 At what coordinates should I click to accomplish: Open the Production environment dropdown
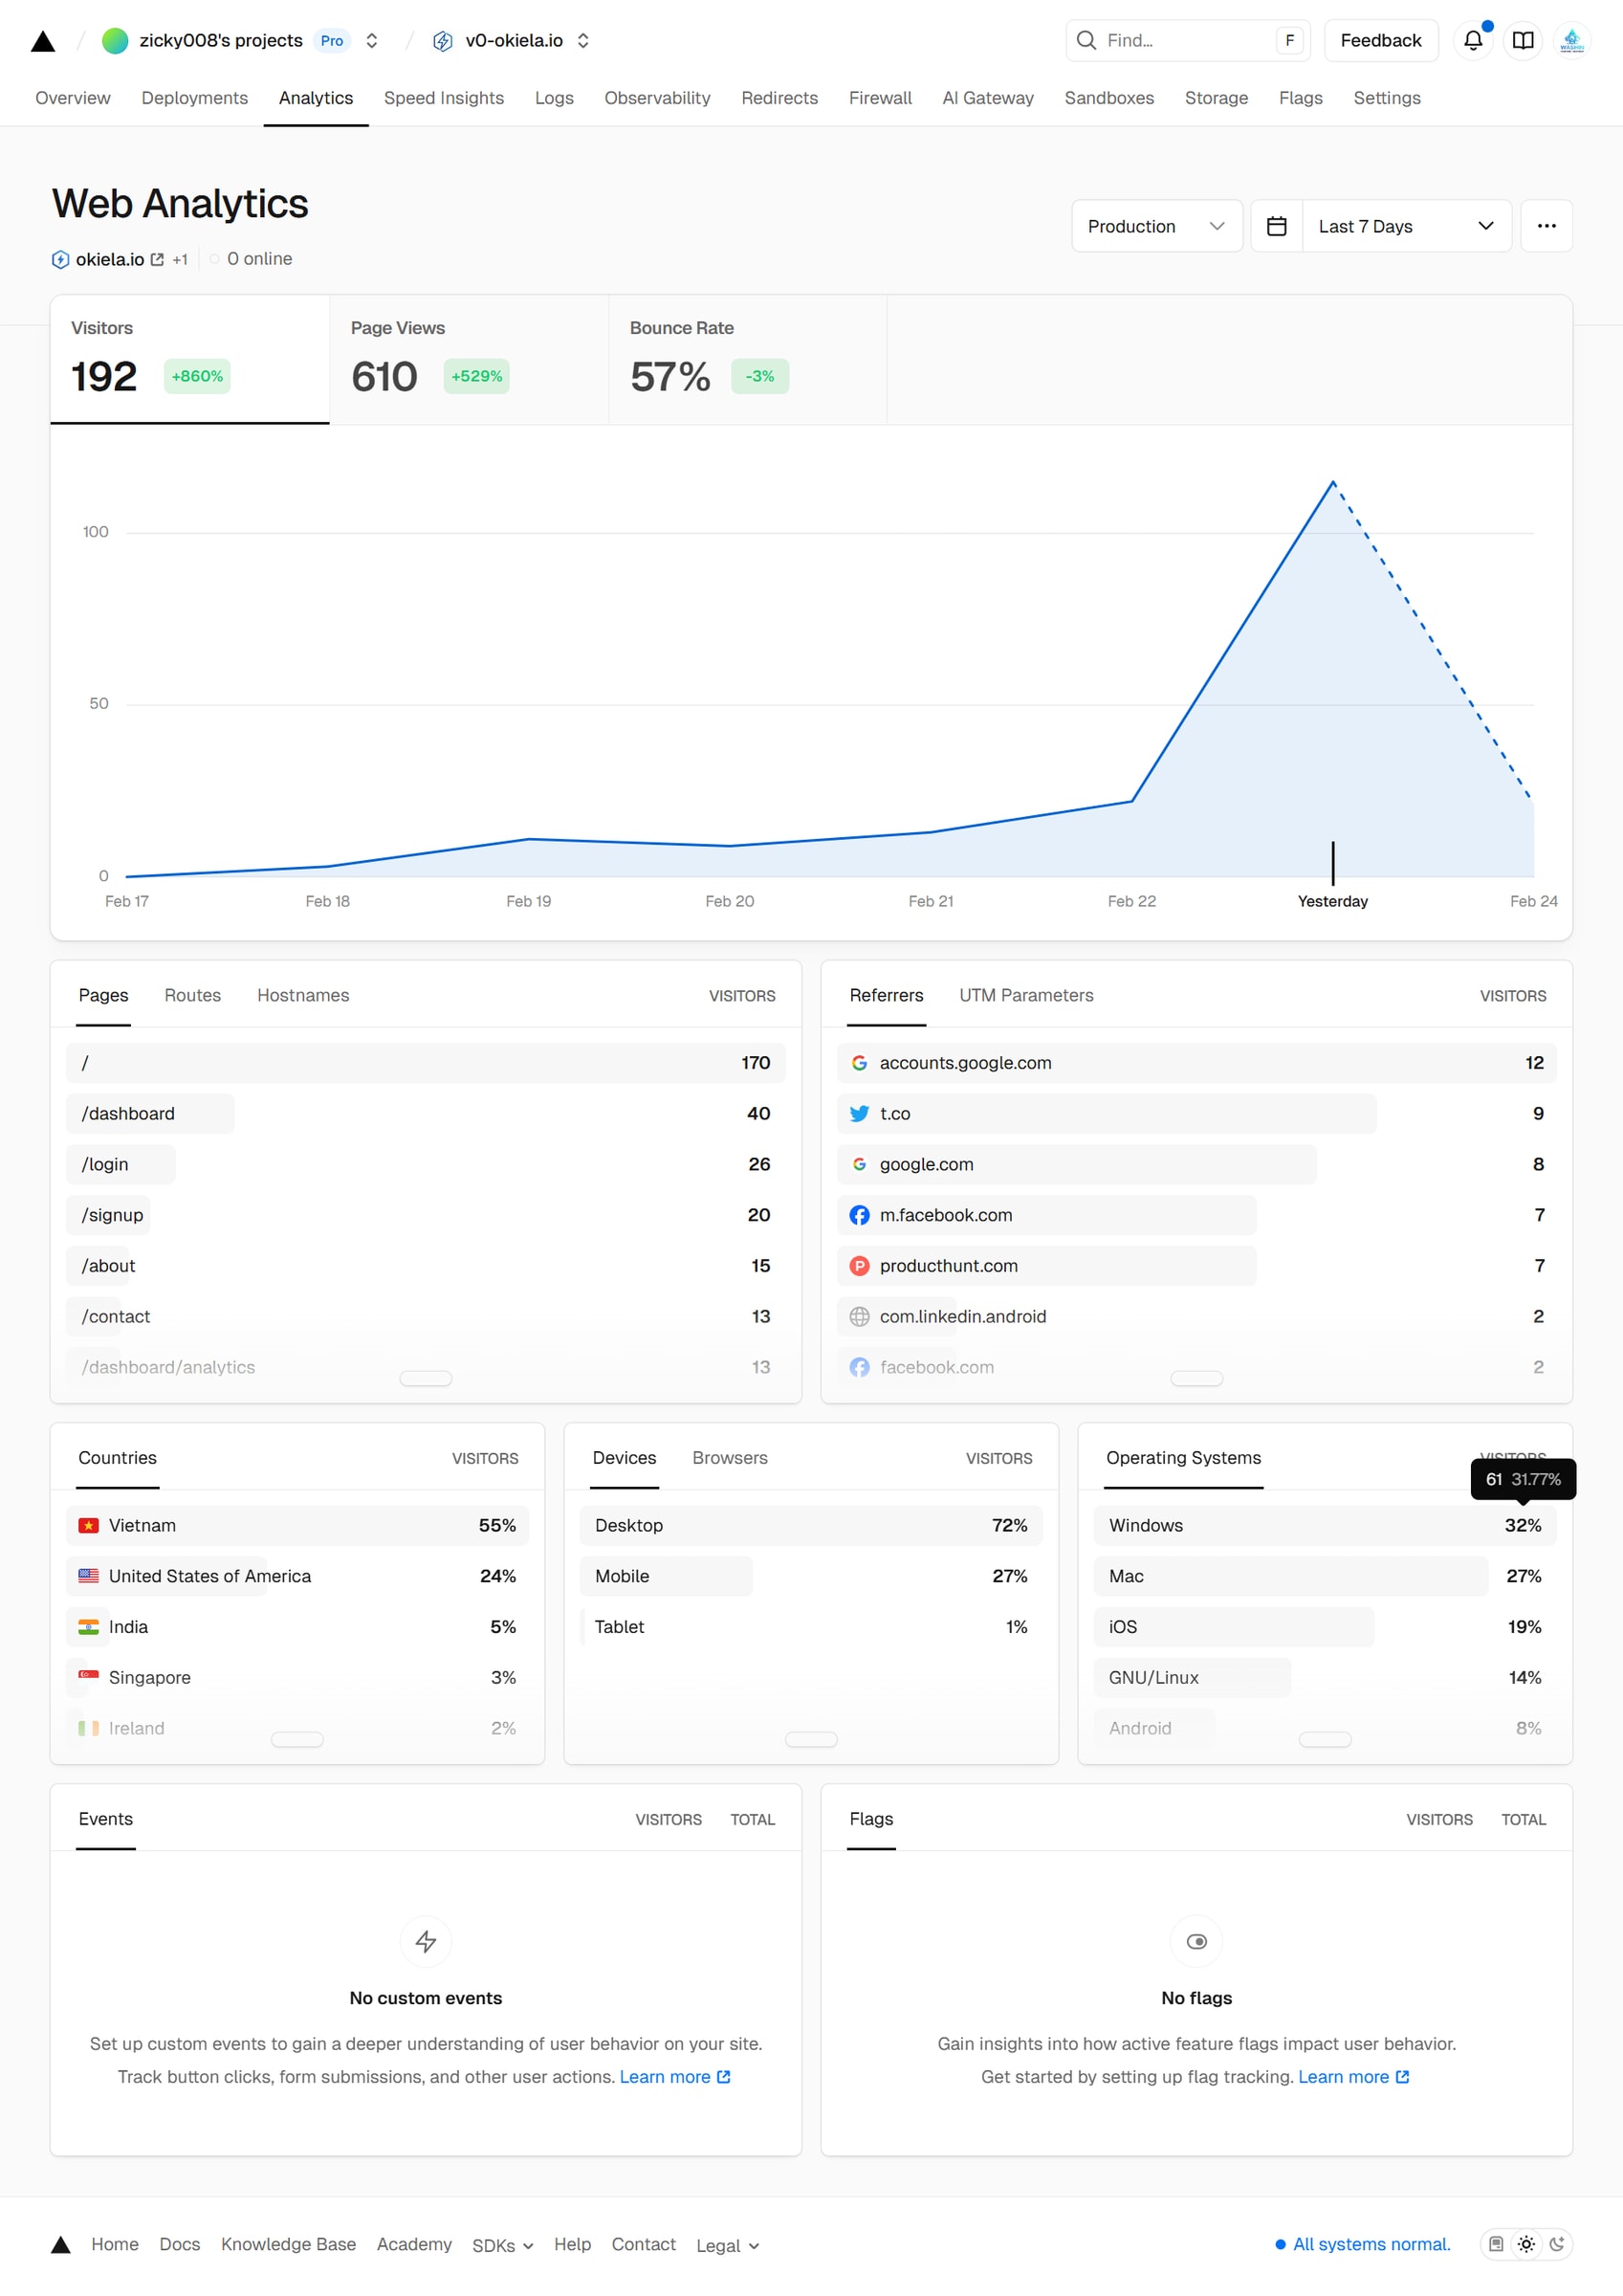coord(1156,226)
